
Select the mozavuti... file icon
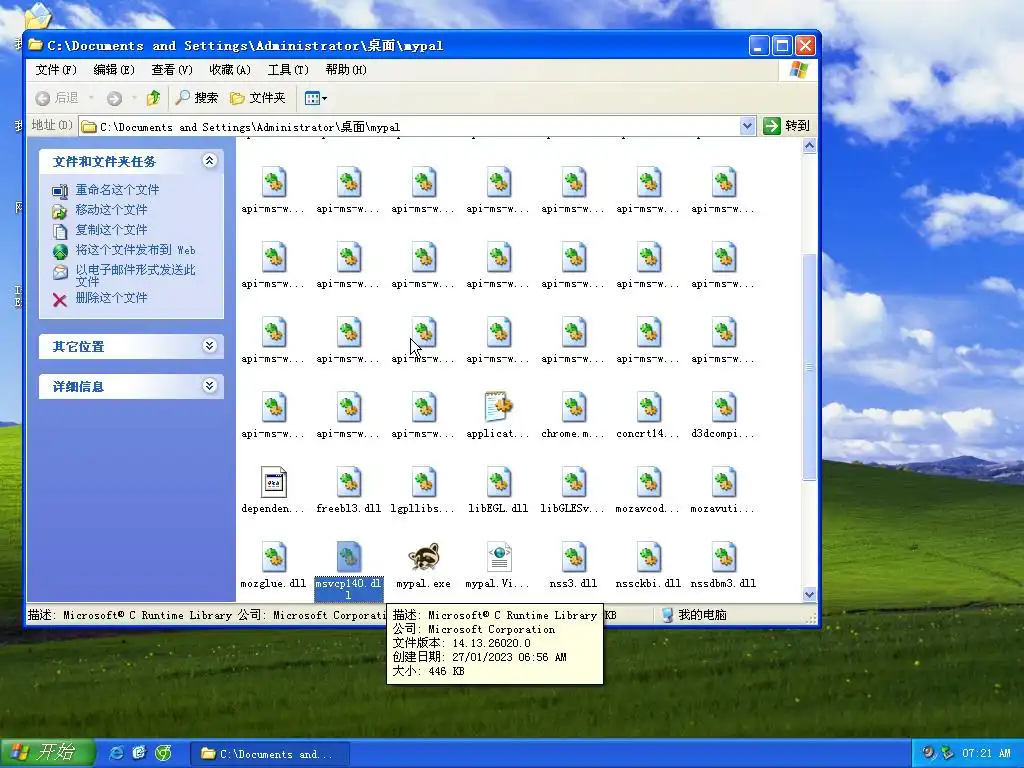(724, 482)
